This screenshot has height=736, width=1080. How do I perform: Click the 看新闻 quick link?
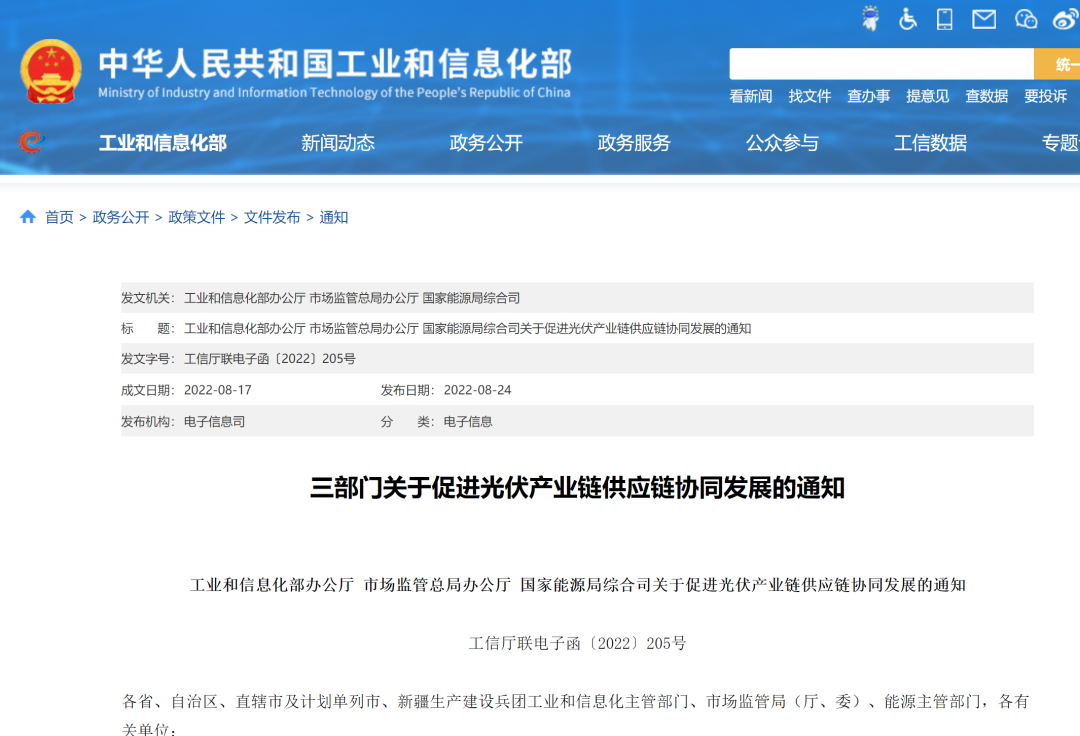[x=751, y=96]
